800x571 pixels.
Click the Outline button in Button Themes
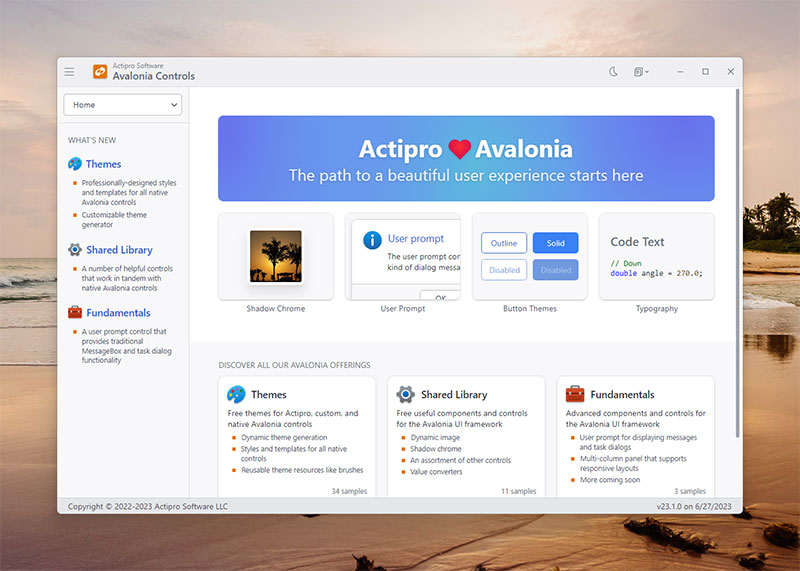504,243
